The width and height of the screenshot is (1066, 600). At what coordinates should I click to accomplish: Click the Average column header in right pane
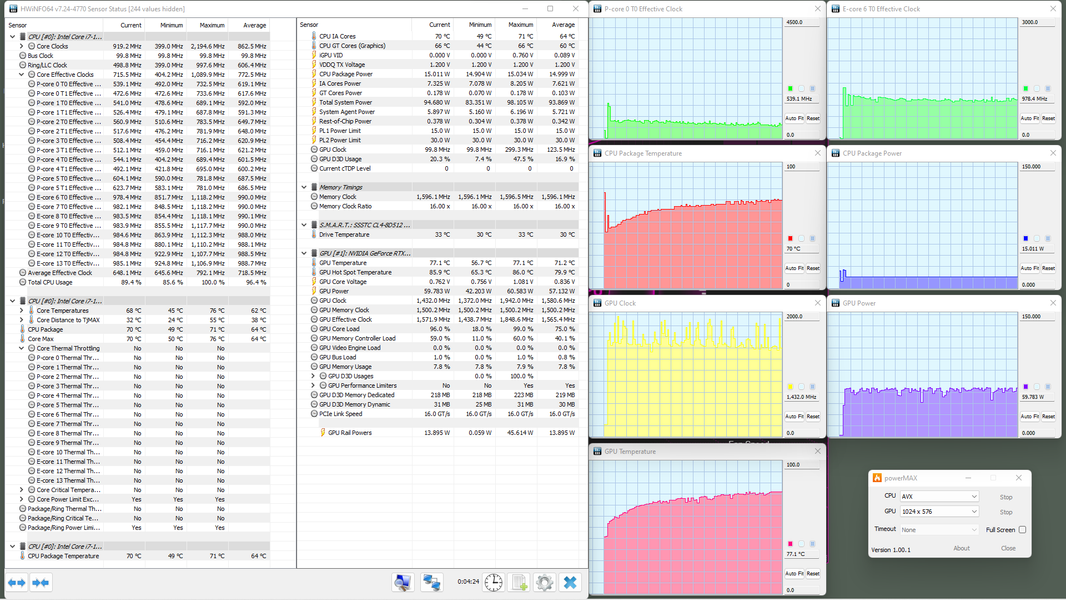(557, 25)
